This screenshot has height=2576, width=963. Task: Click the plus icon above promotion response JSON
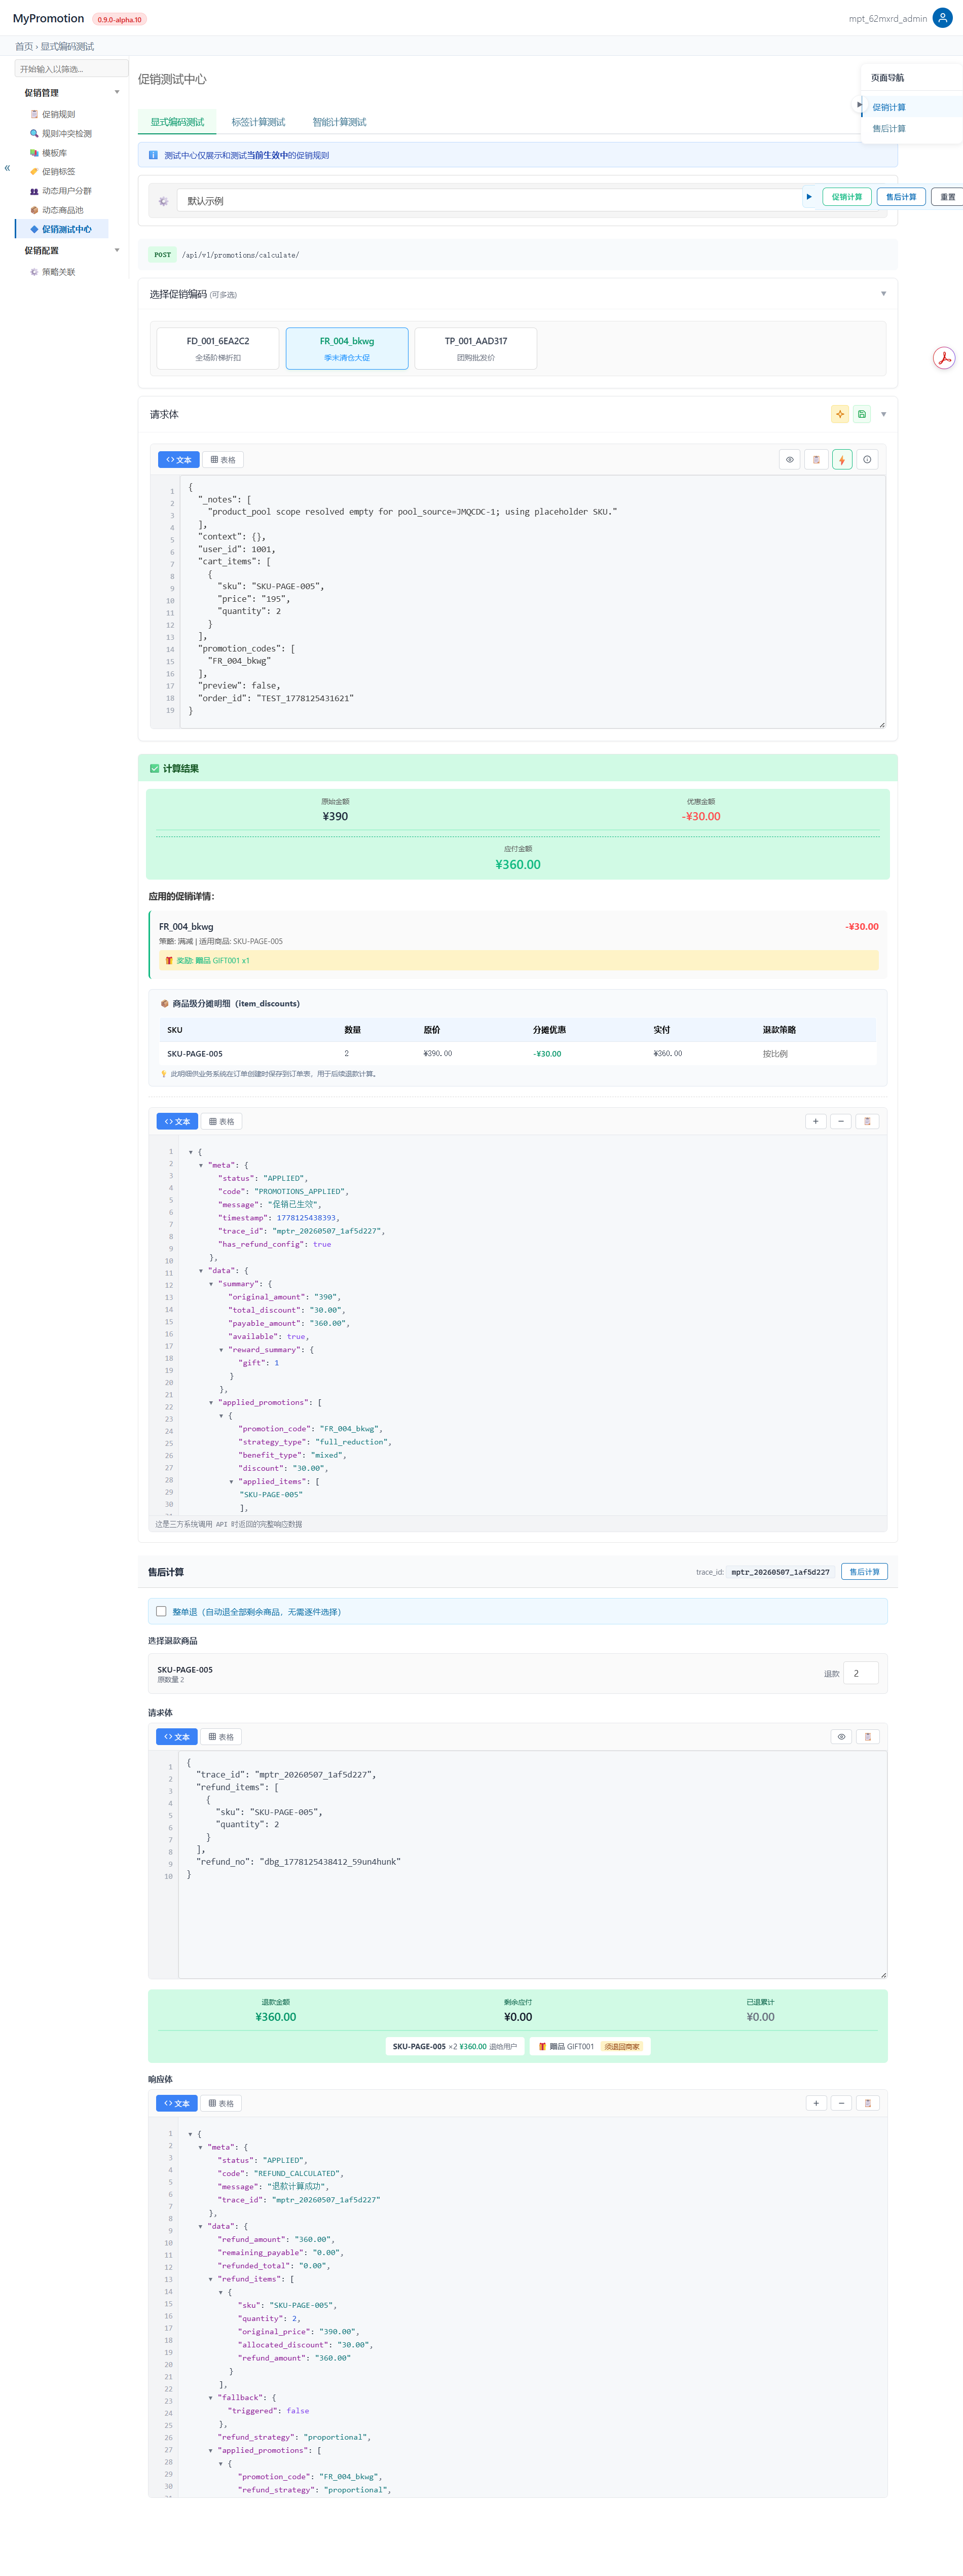click(x=816, y=1121)
